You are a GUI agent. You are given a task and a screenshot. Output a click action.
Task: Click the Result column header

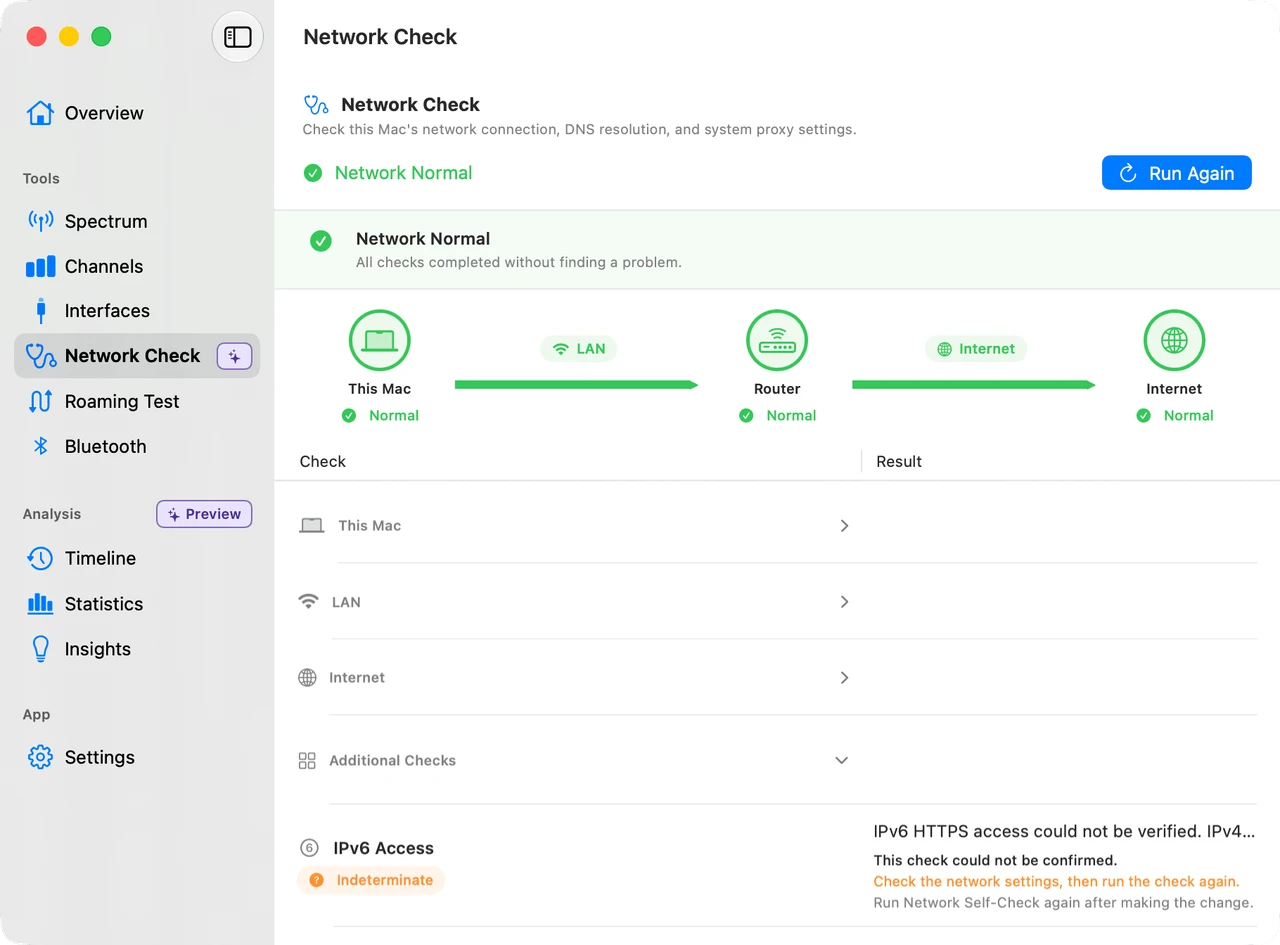[899, 461]
